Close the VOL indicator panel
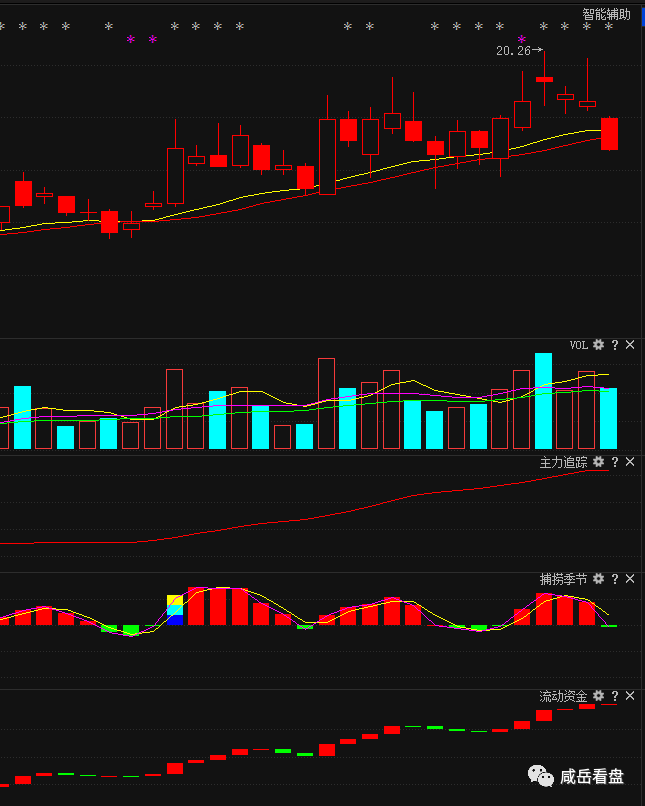The image size is (645, 806). click(x=630, y=345)
